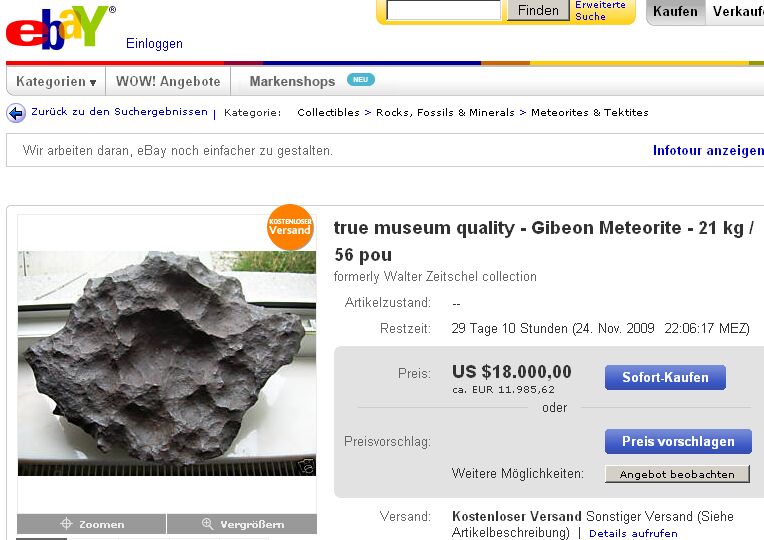
Task: Open the Markenshops tab
Action: coord(292,82)
